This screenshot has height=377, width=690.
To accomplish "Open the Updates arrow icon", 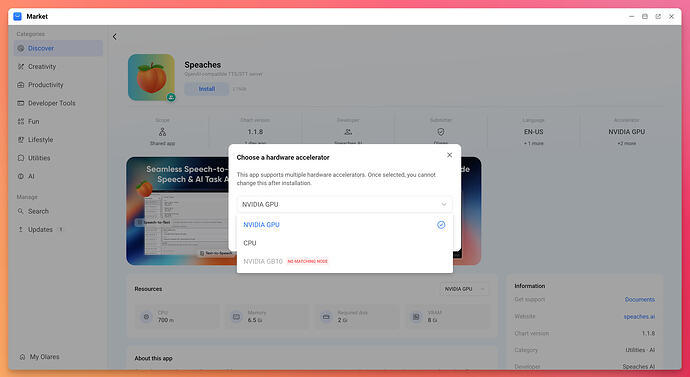I will [x=21, y=230].
